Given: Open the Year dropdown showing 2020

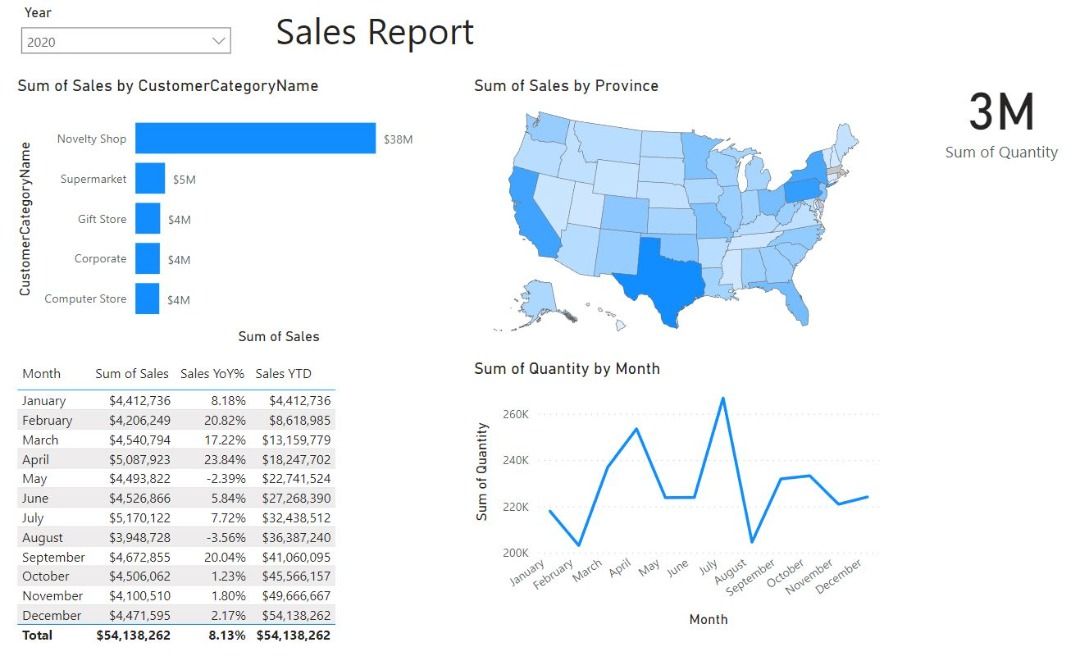Looking at the screenshot, I should point(125,41).
